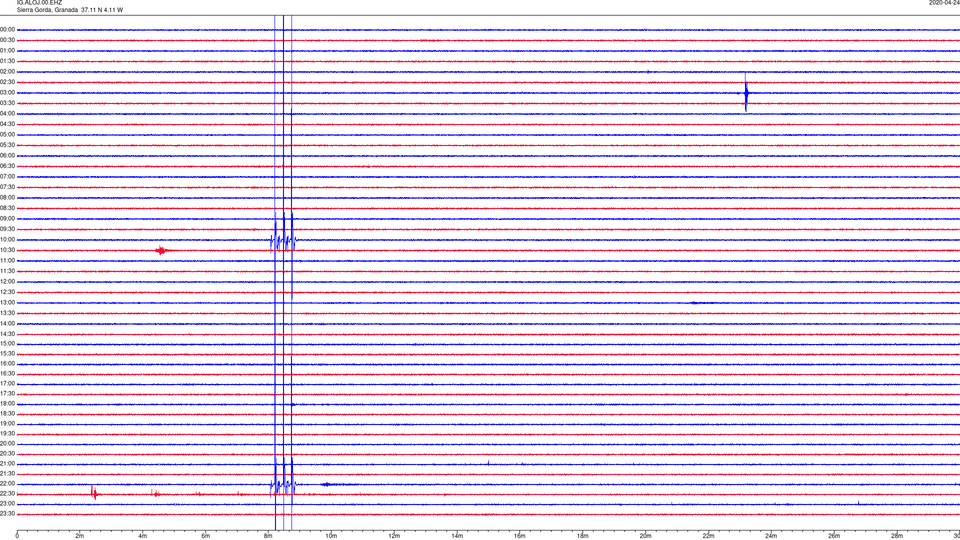
Task: Click the '28m' axis tick label
Action: [897, 536]
